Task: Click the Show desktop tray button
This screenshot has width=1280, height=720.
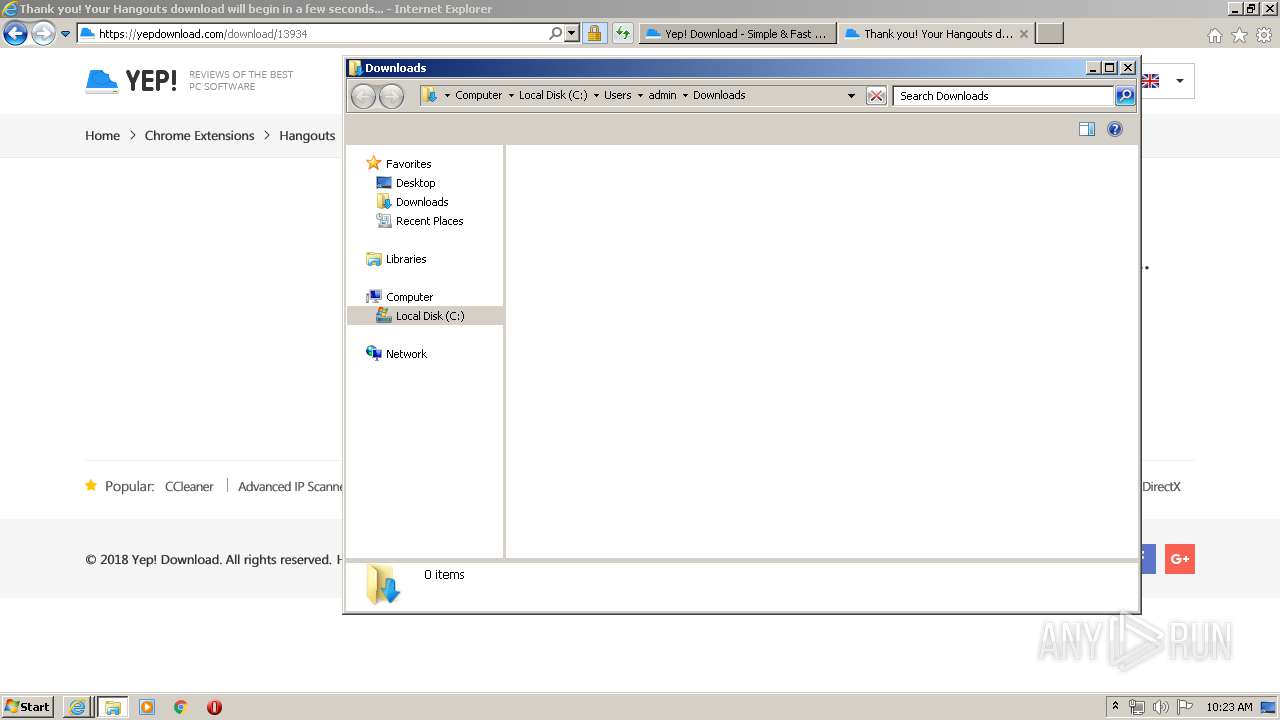Action: pyautogui.click(x=1267, y=707)
